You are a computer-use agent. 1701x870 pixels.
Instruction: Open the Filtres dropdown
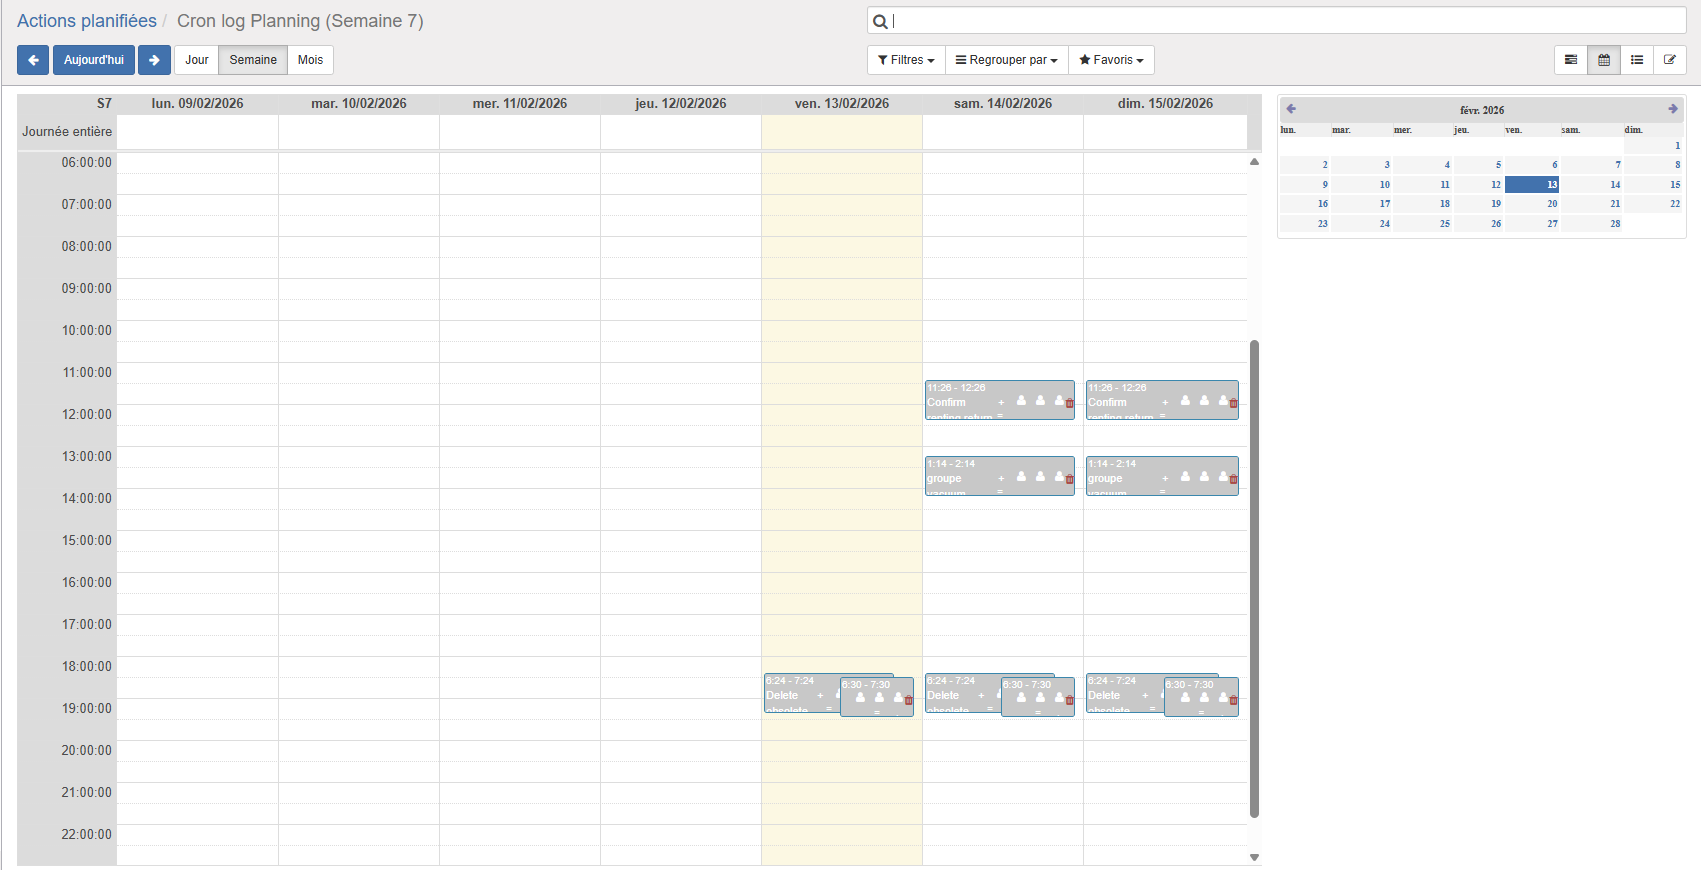(x=906, y=60)
